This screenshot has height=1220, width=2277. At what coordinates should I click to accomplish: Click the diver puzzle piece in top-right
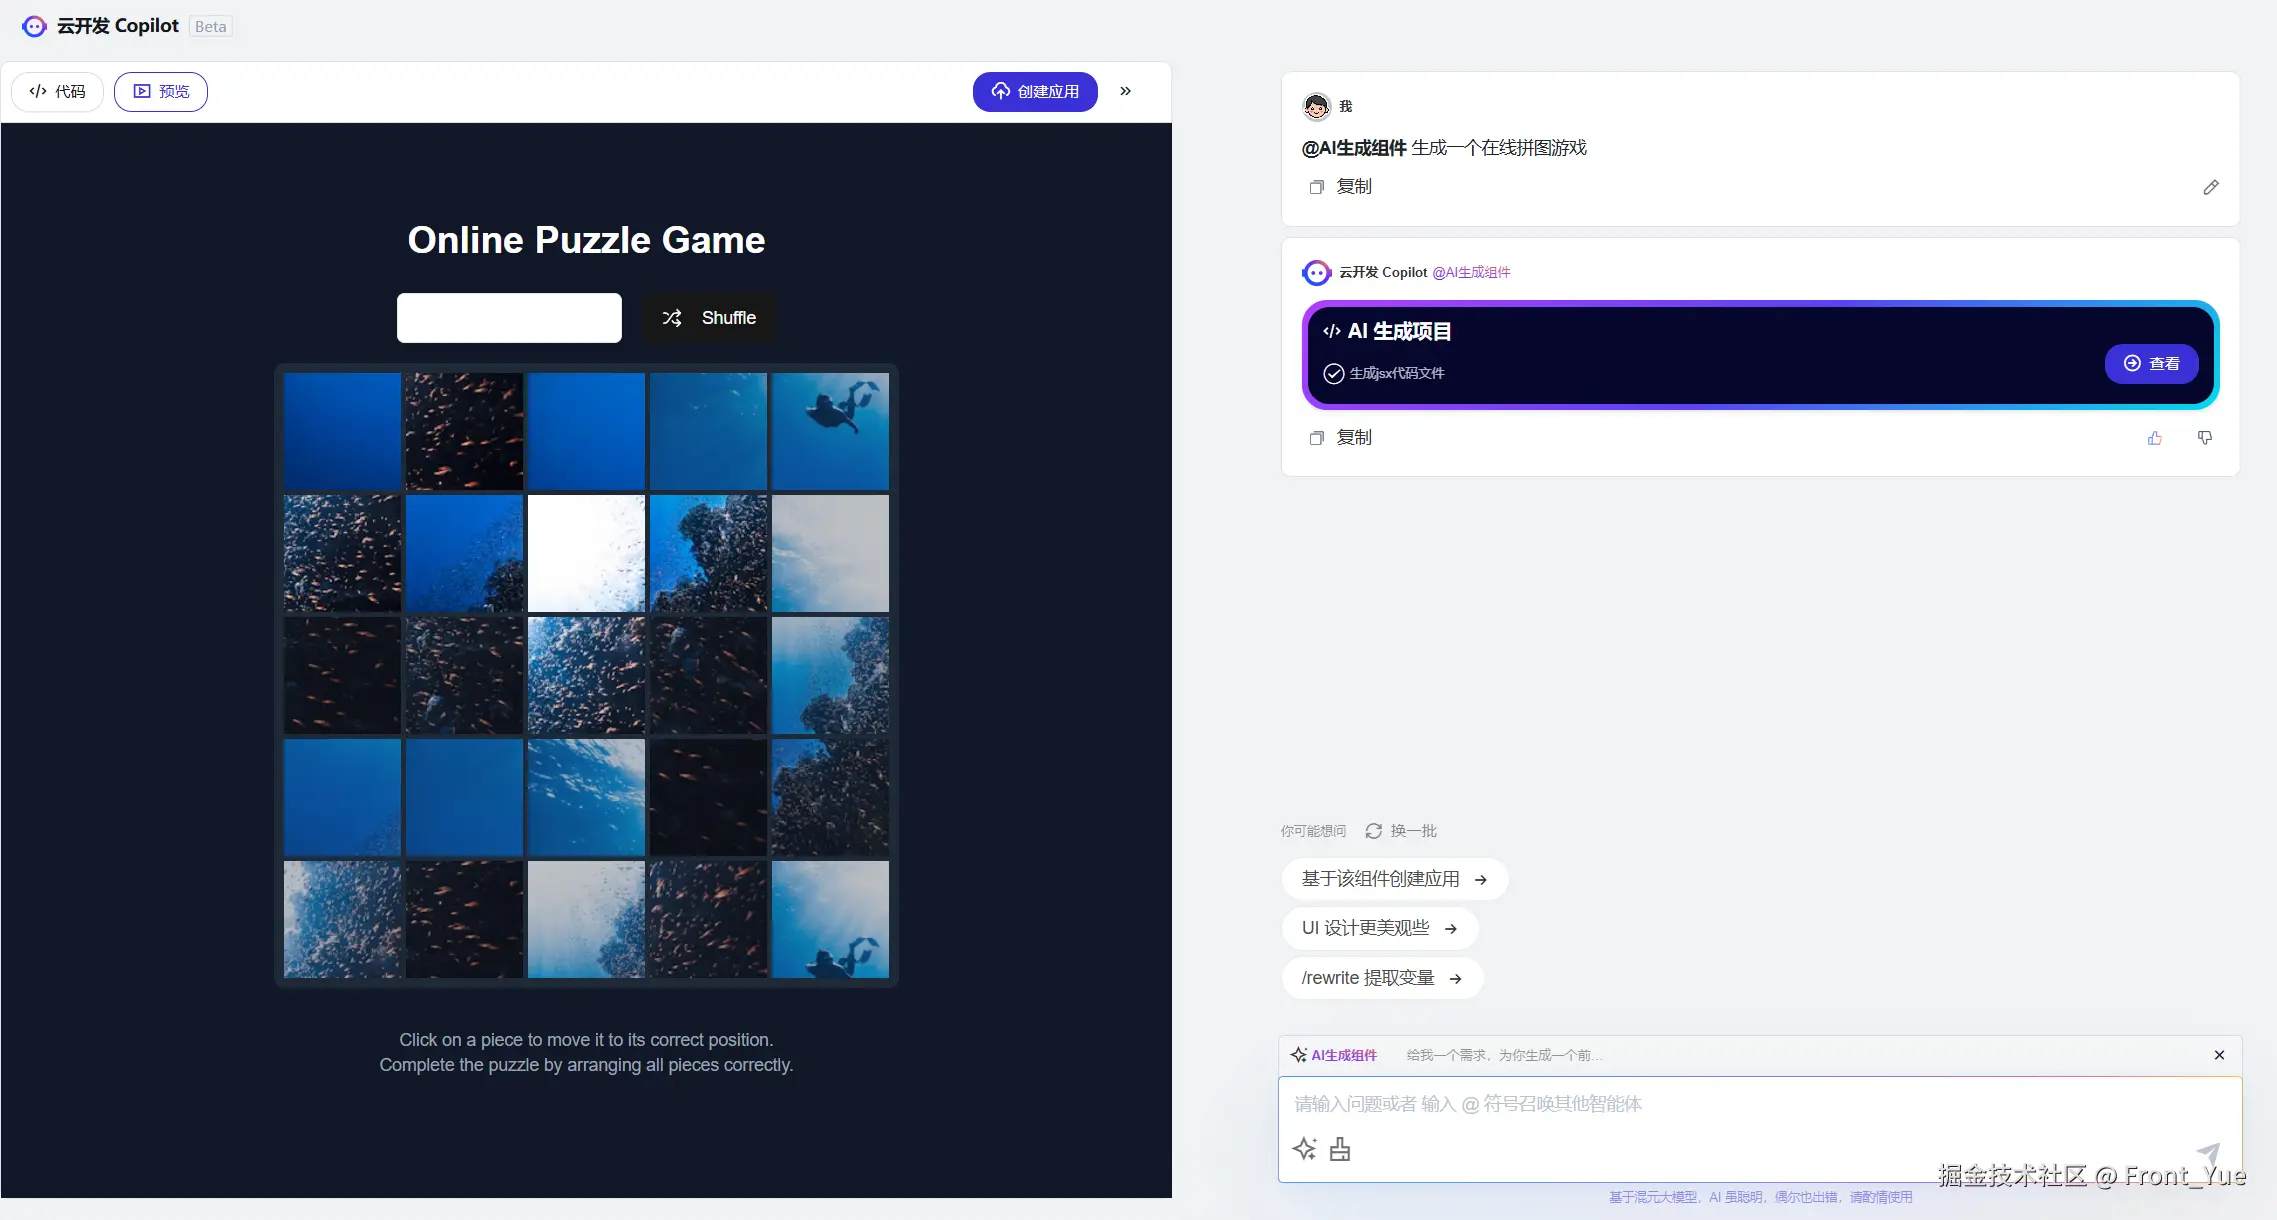830,431
